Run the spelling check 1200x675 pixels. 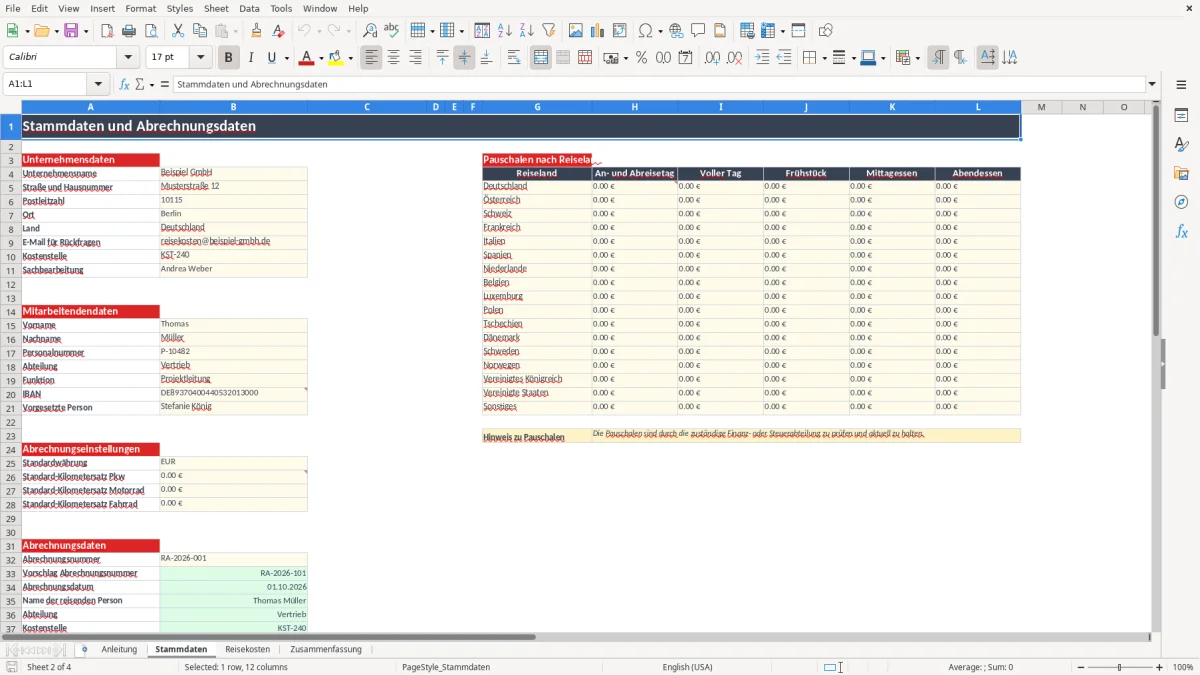[392, 31]
